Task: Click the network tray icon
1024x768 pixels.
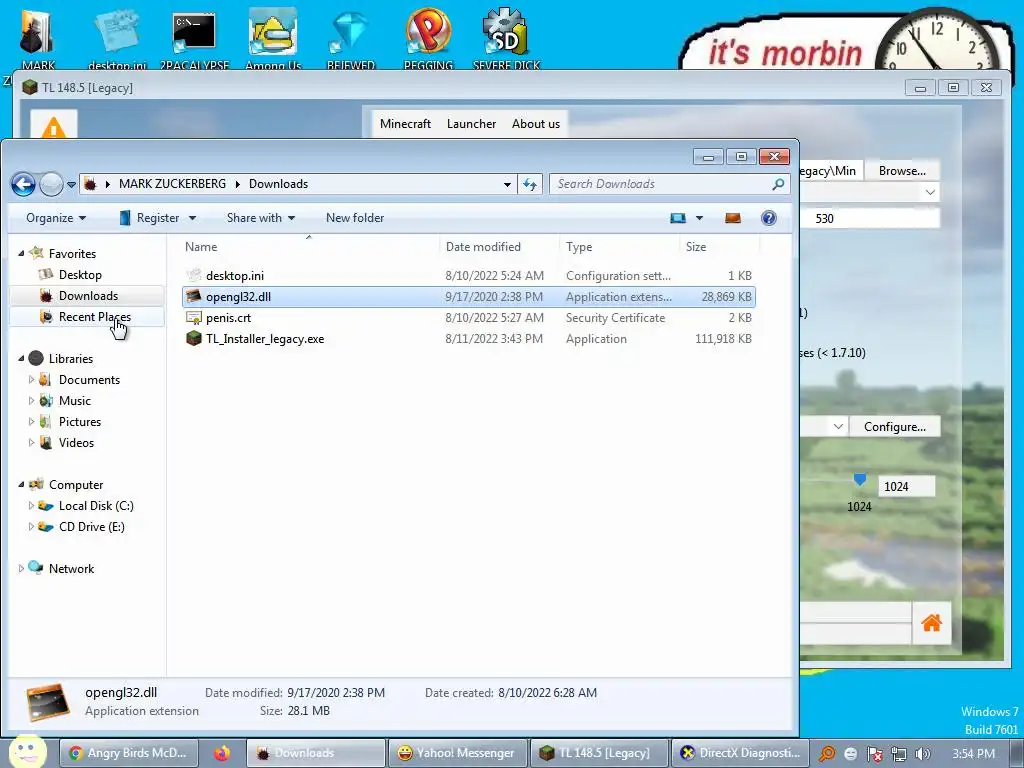Action: [x=899, y=754]
